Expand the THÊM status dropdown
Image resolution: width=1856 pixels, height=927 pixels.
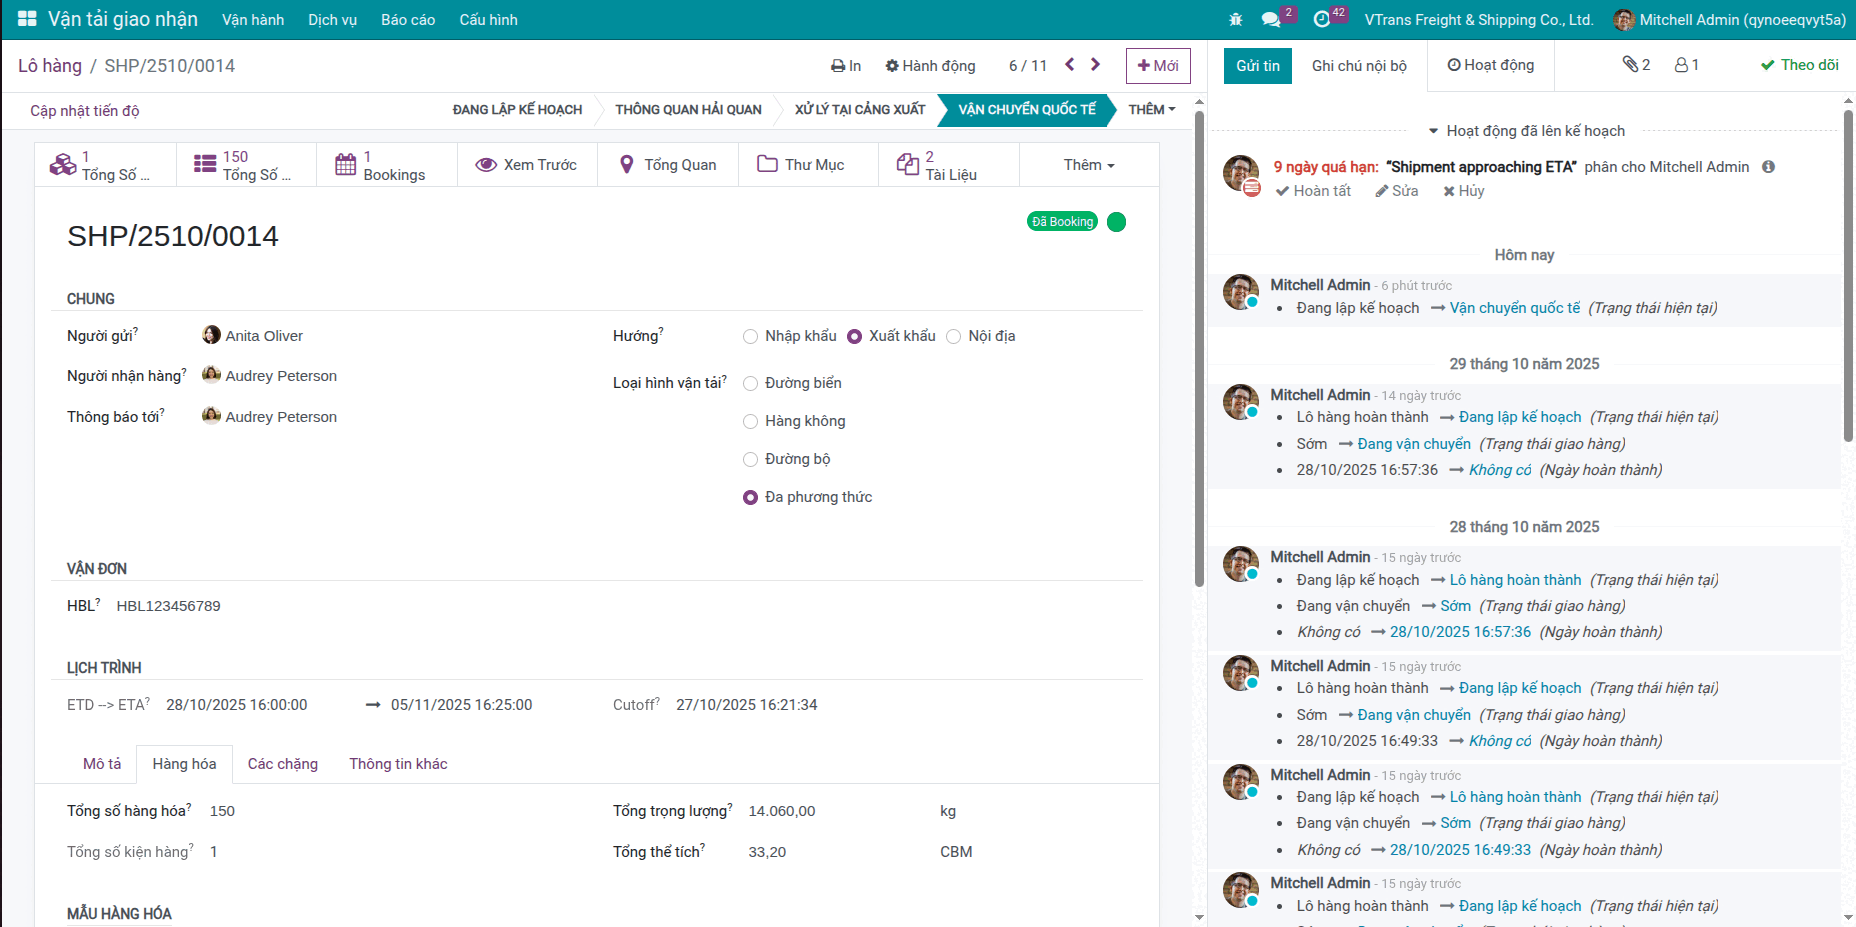[1152, 110]
